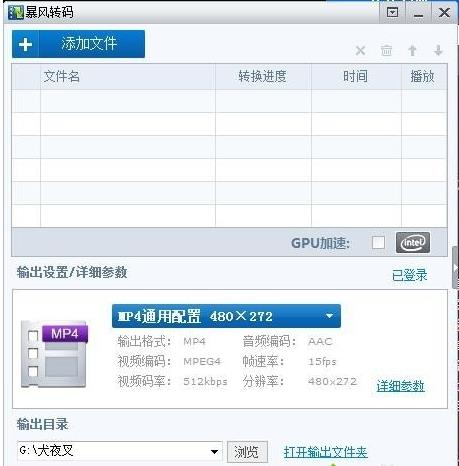The height and width of the screenshot is (466, 459).
Task: Move item down with the down arrow icon
Action: (438, 51)
